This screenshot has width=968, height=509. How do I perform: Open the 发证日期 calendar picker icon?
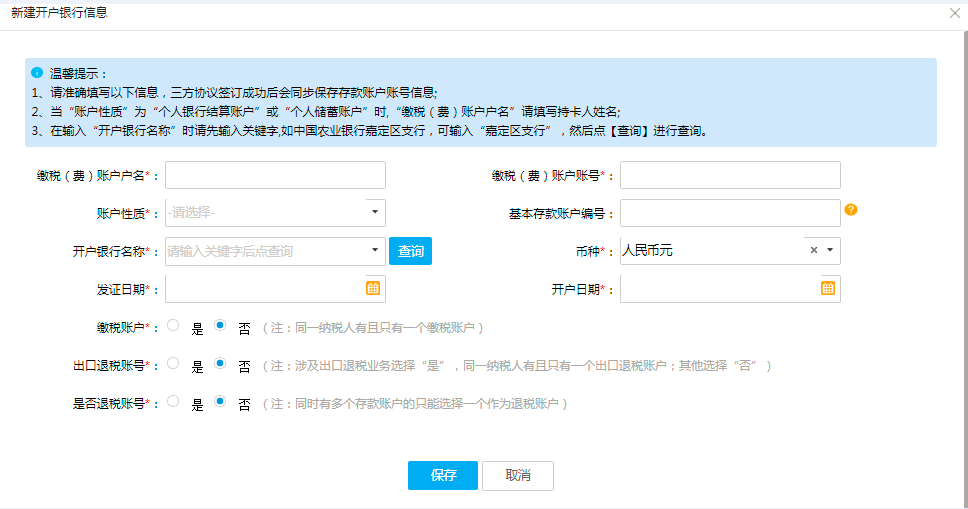pyautogui.click(x=373, y=288)
